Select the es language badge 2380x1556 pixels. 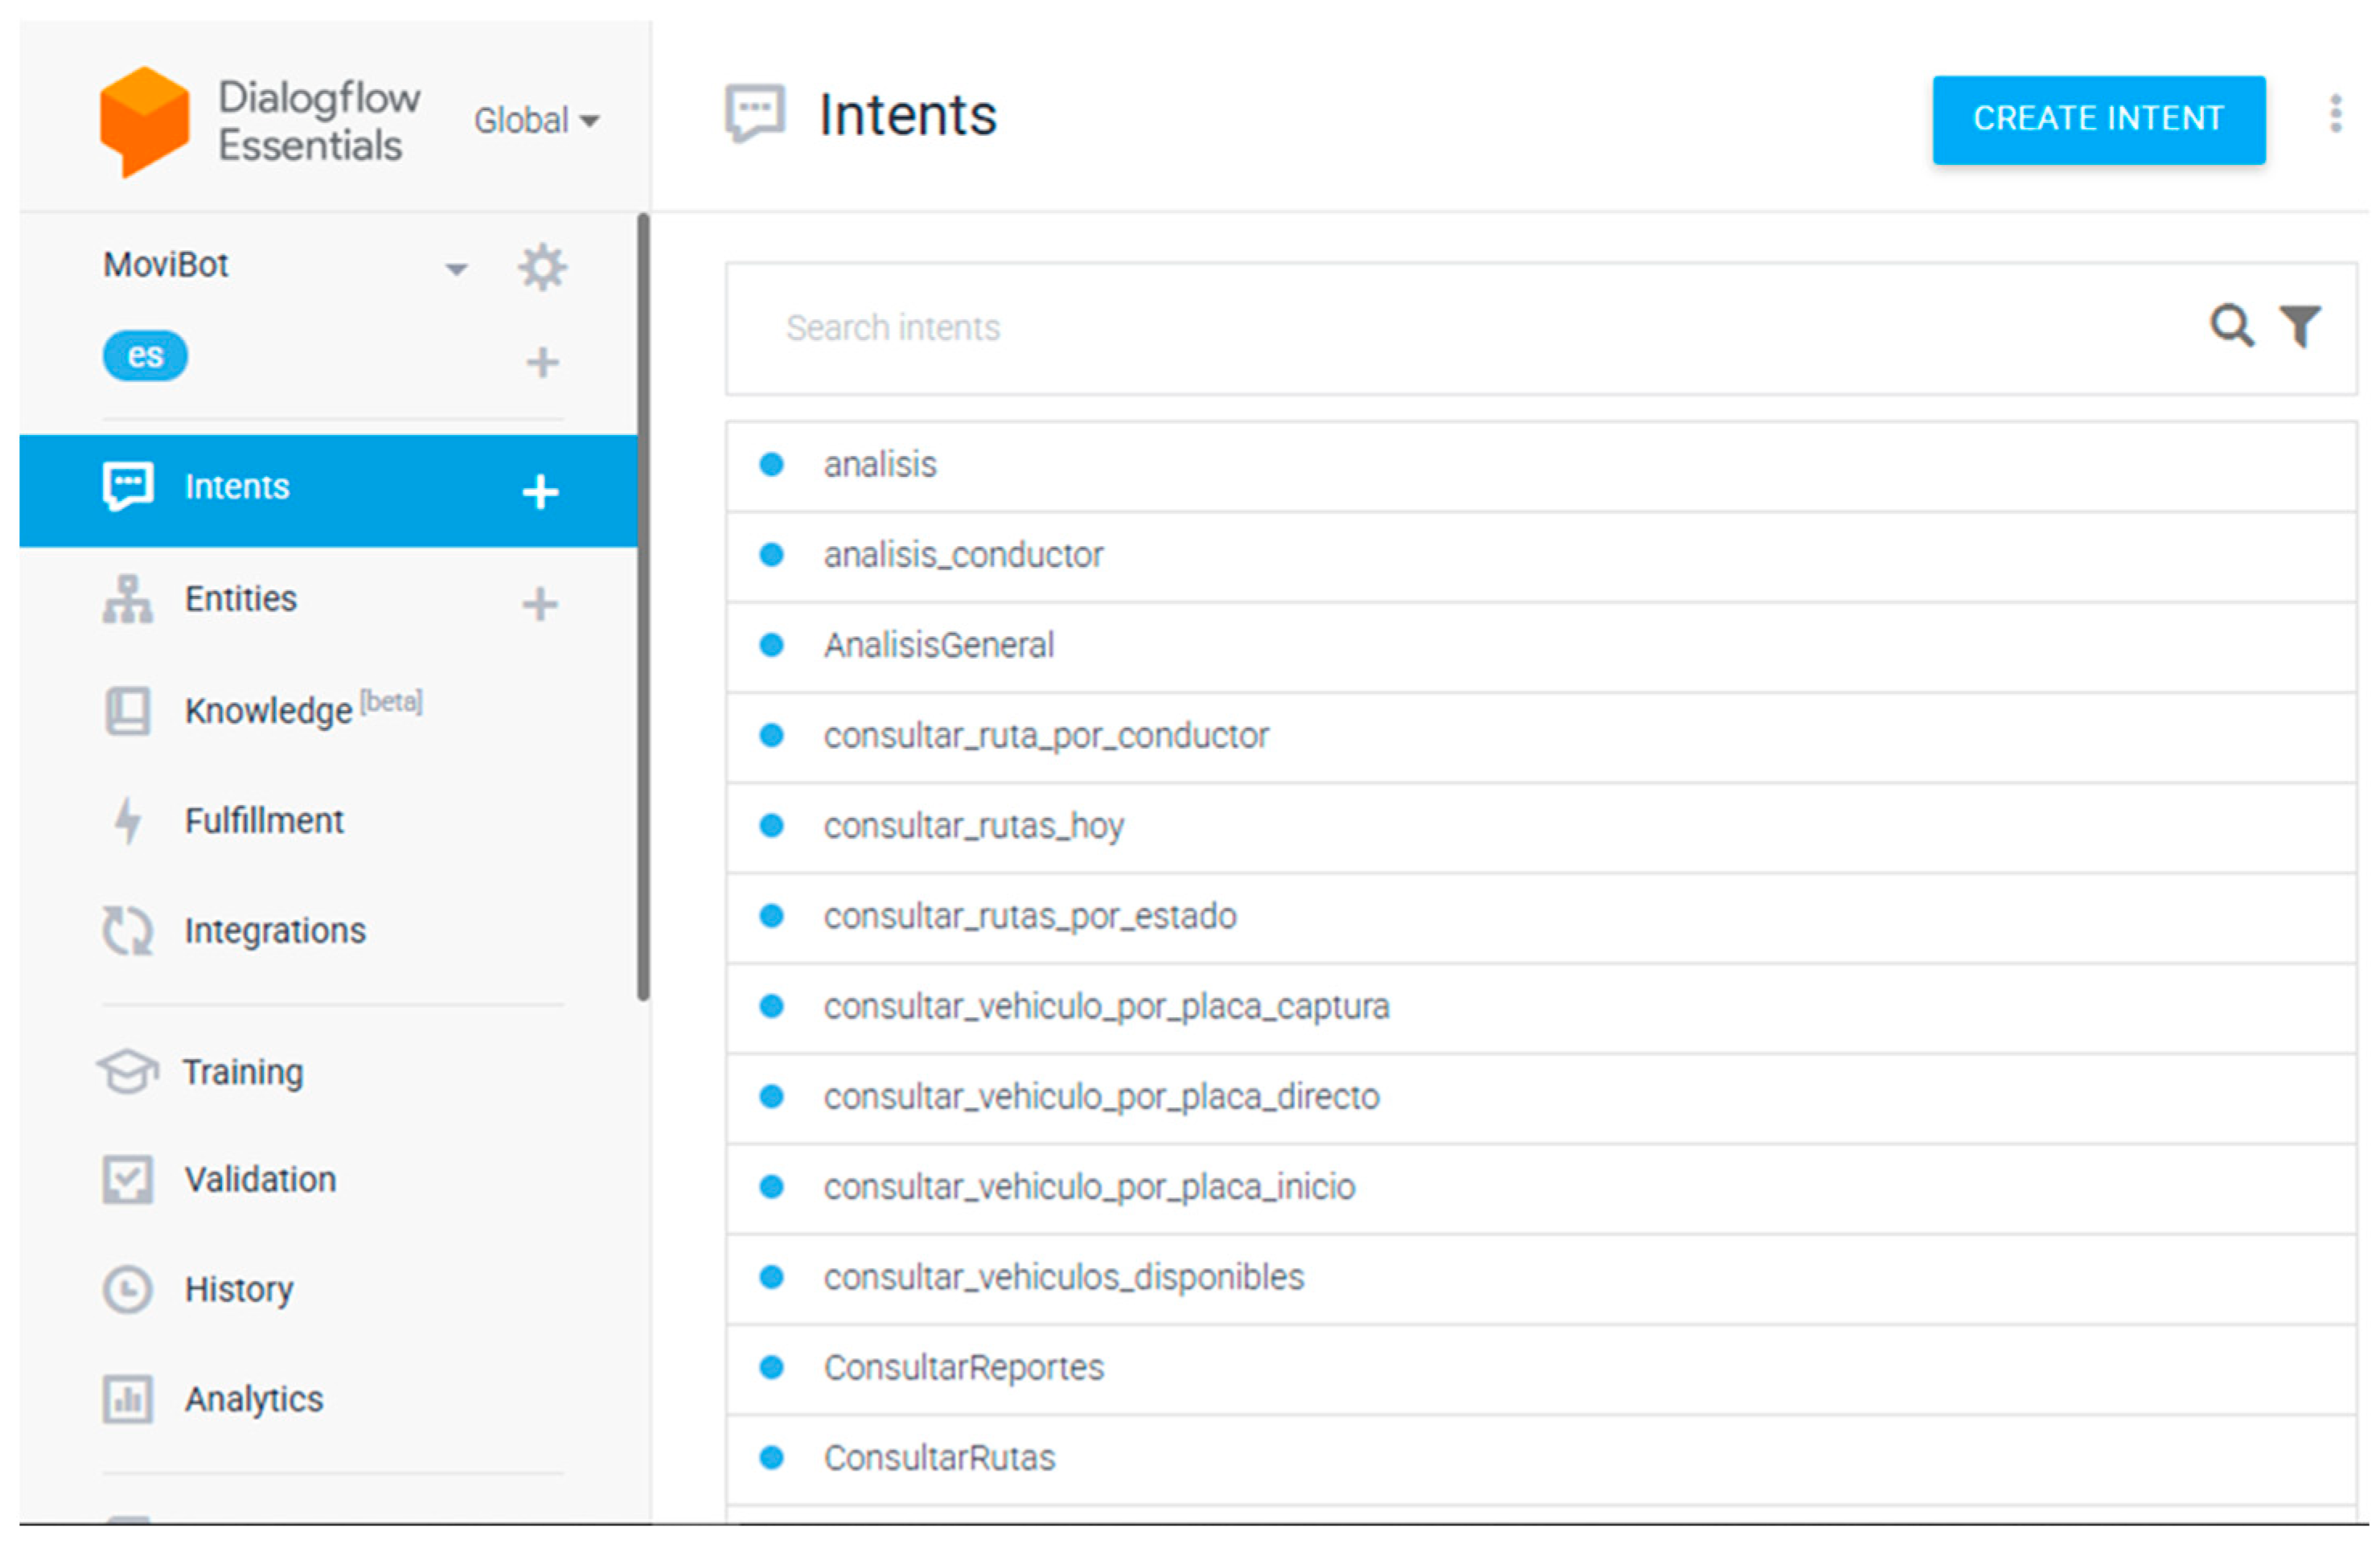click(x=145, y=356)
